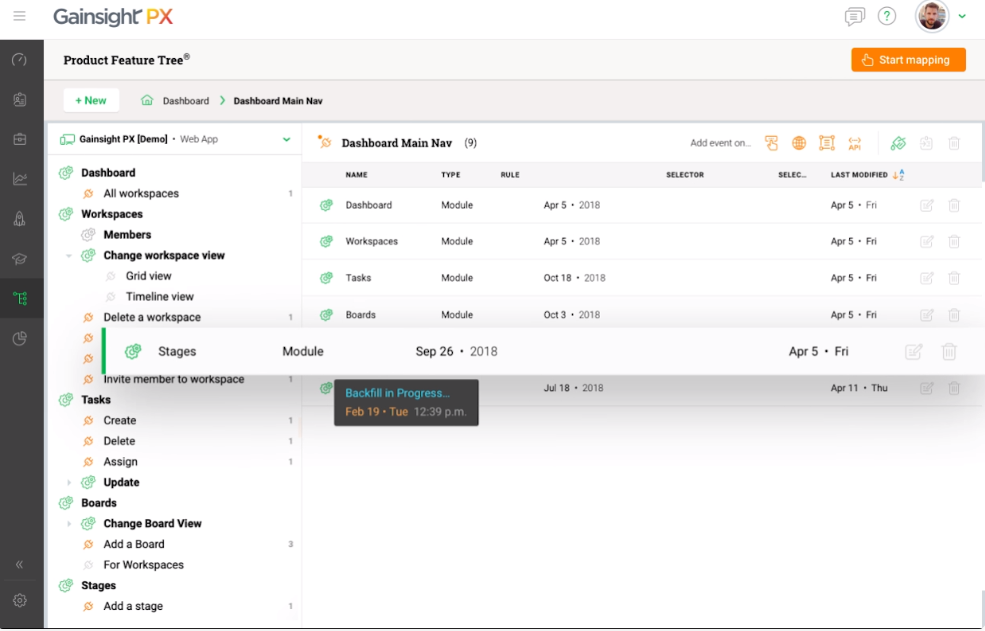Open the chat messages icon
Screen dimensions: 985x631
click(x=854, y=17)
